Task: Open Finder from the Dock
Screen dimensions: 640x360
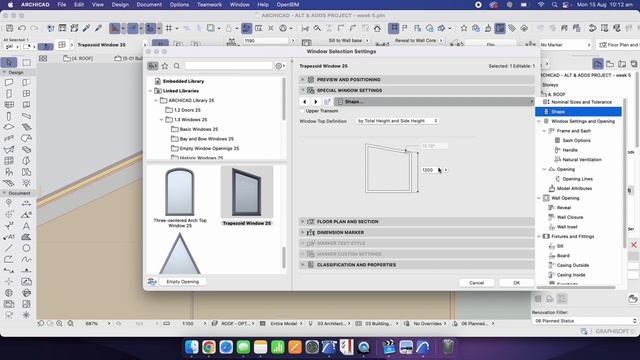Action: 191,347
